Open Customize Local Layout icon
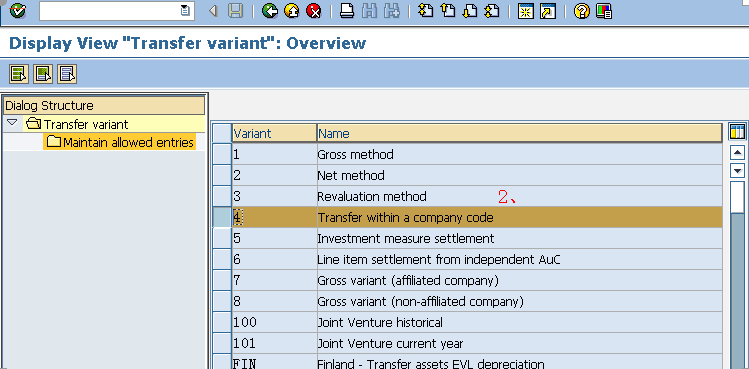This screenshot has width=749, height=369. click(x=604, y=11)
